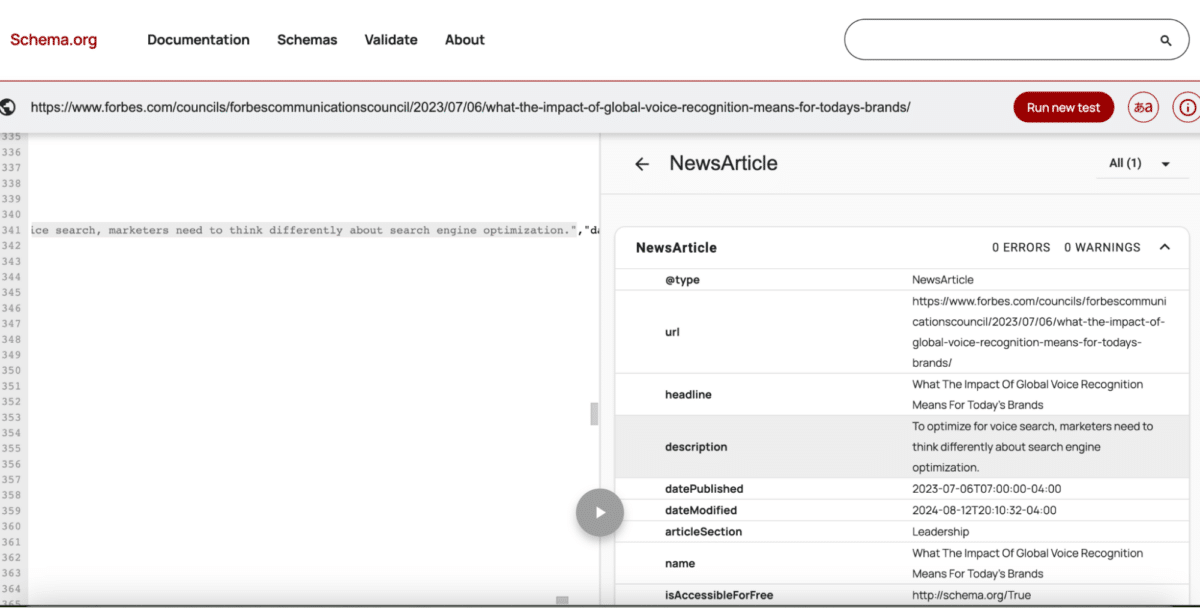The width and height of the screenshot is (1200, 608).
Task: Click the dateModified property label
Action: tap(702, 510)
